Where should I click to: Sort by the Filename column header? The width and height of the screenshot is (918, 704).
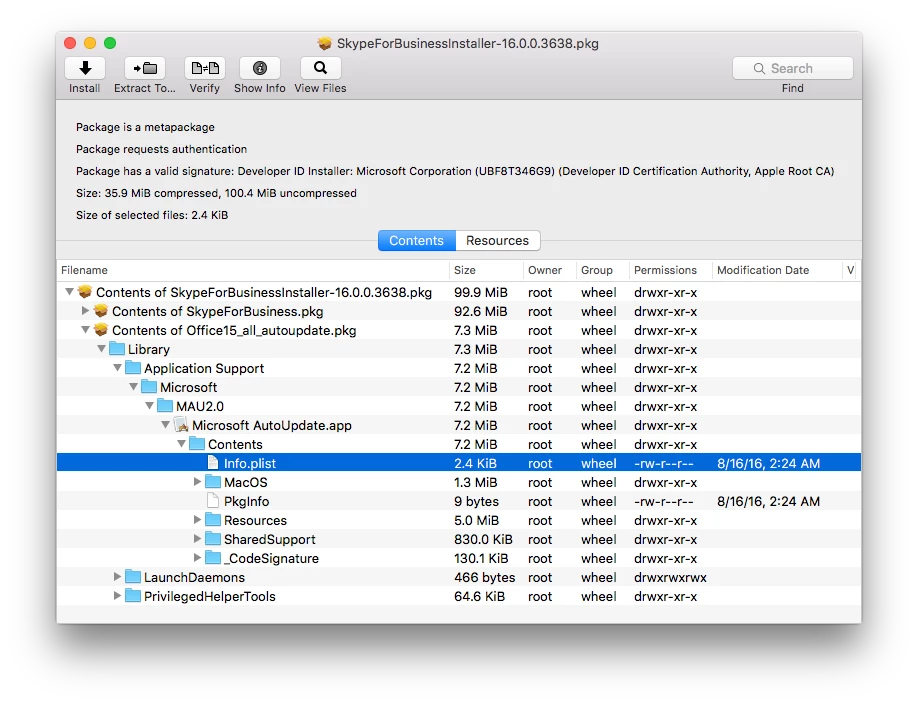coord(253,270)
